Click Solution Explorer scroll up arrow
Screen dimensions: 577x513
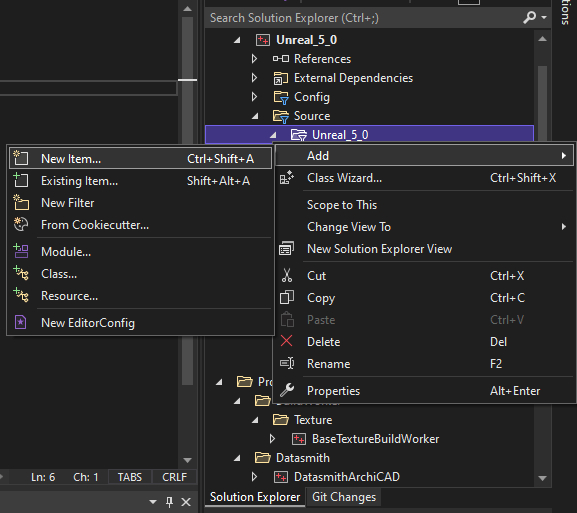[542, 39]
